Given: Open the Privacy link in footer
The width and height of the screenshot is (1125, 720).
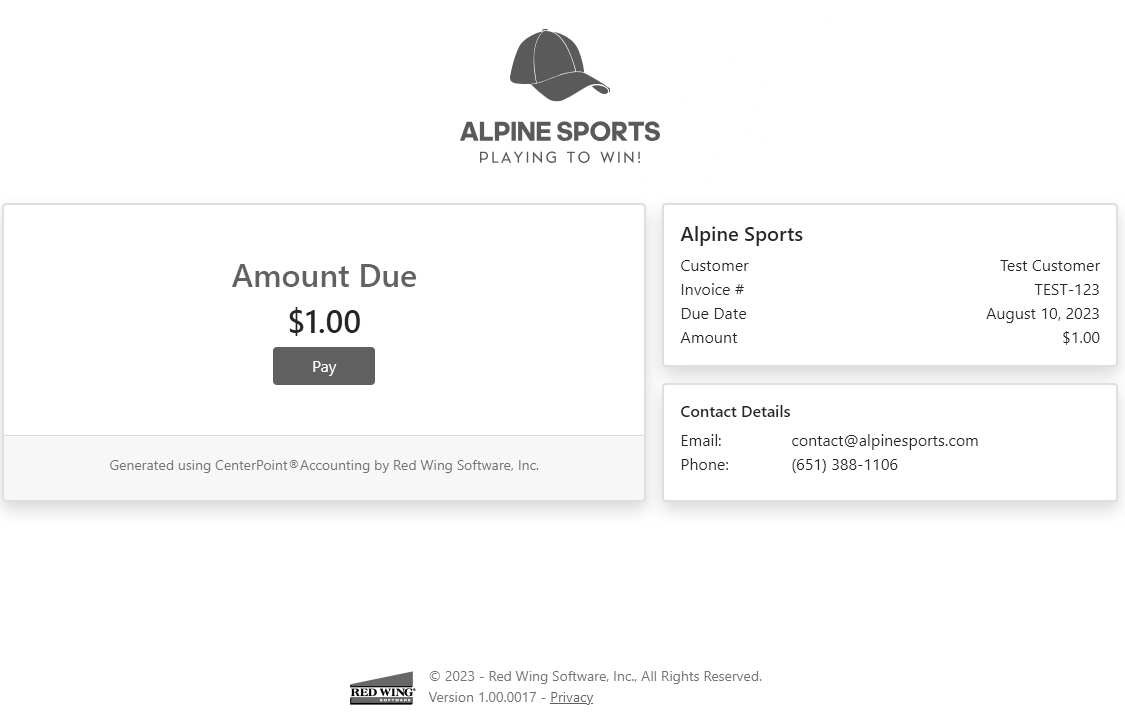Looking at the screenshot, I should pos(571,697).
